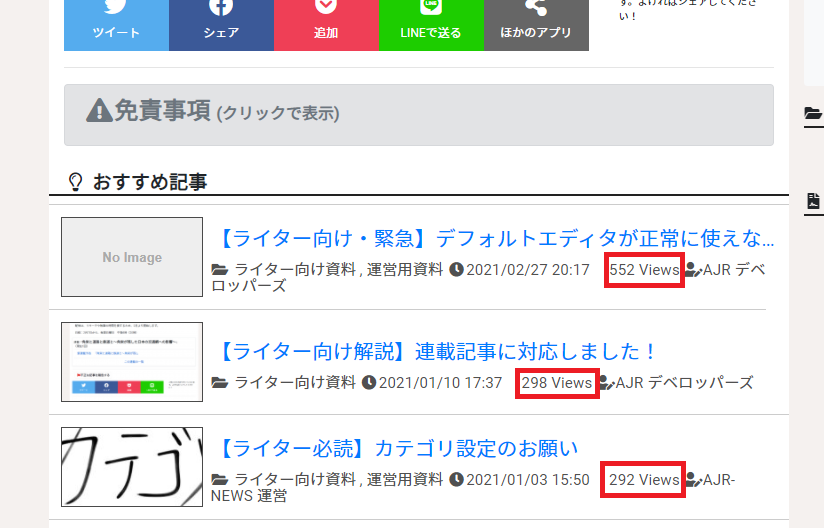Open ライター向け資料 category in the first article
Screen dimensions: 824x528
(295, 270)
